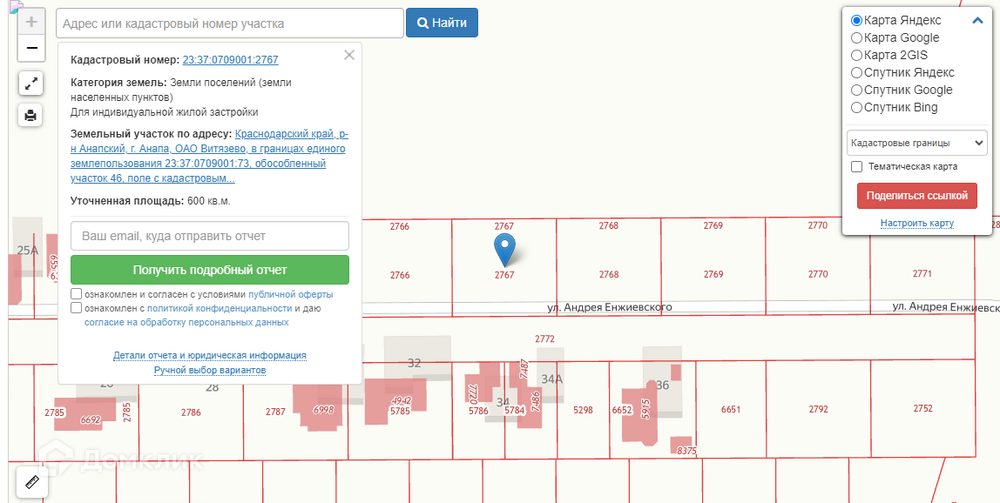Click the Найти search button
Viewport: 1000px width, 503px height.
(442, 23)
